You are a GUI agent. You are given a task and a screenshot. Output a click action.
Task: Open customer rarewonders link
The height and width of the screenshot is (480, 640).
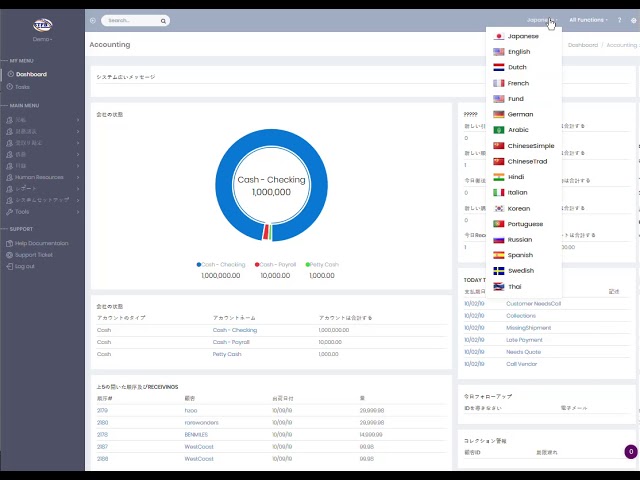tap(201, 422)
